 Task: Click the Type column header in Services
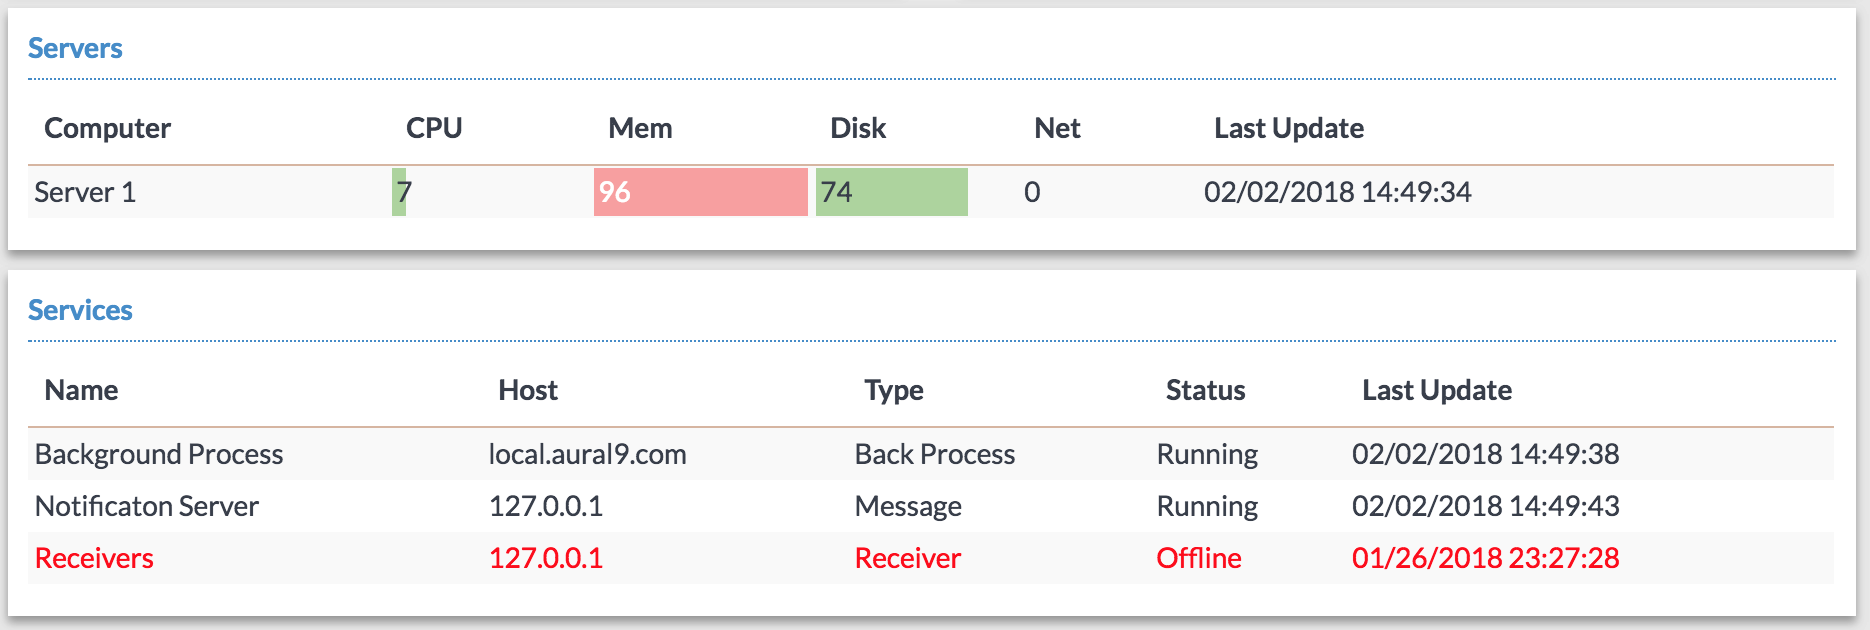[x=894, y=390]
